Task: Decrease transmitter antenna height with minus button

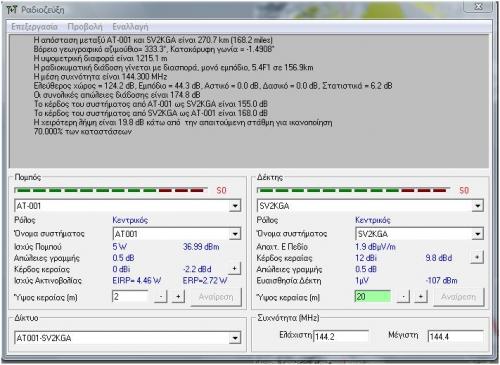Action: tap(161, 296)
